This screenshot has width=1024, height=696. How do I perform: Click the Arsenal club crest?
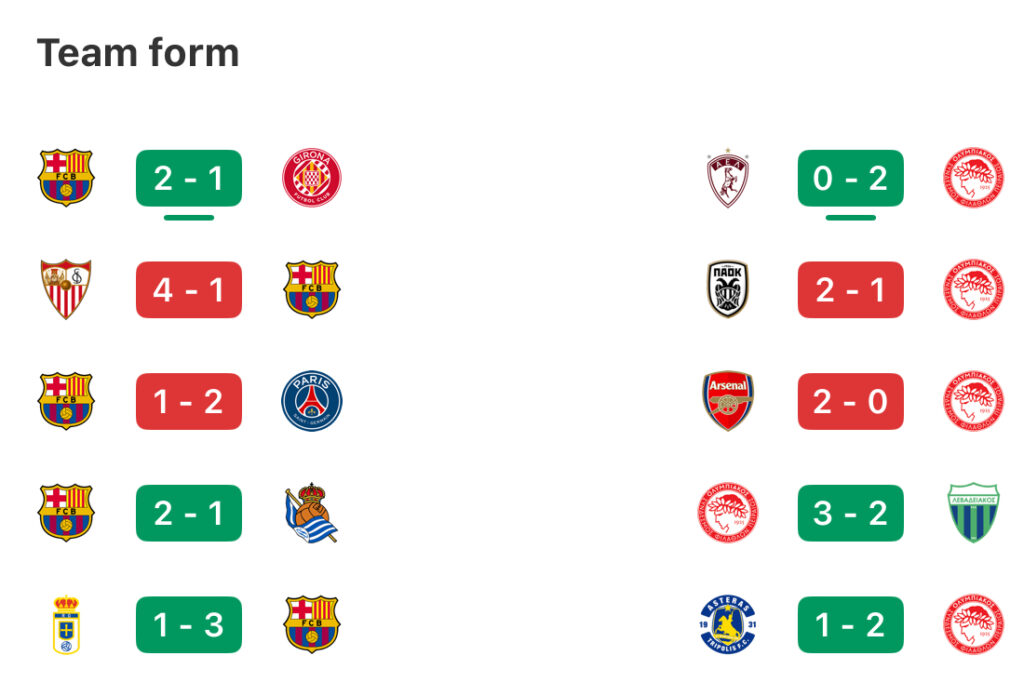pos(728,402)
